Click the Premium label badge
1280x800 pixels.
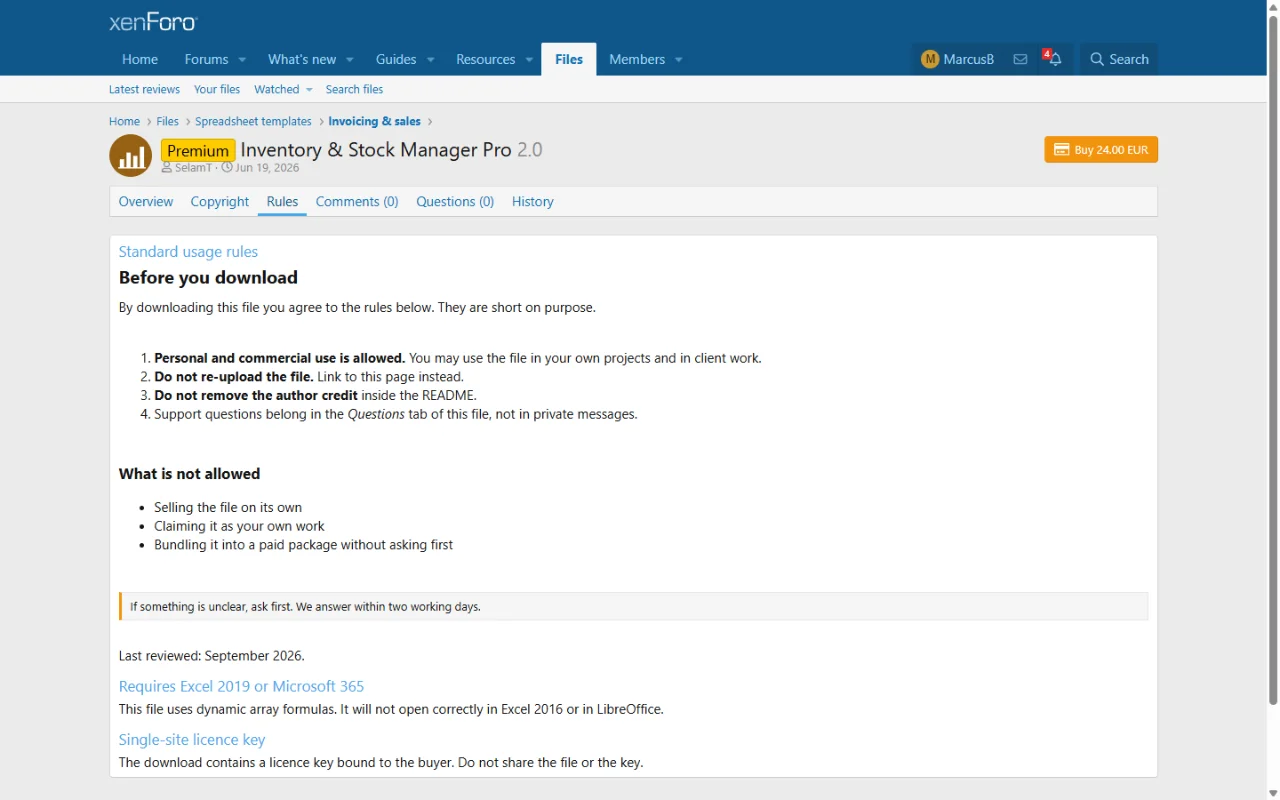coord(198,151)
